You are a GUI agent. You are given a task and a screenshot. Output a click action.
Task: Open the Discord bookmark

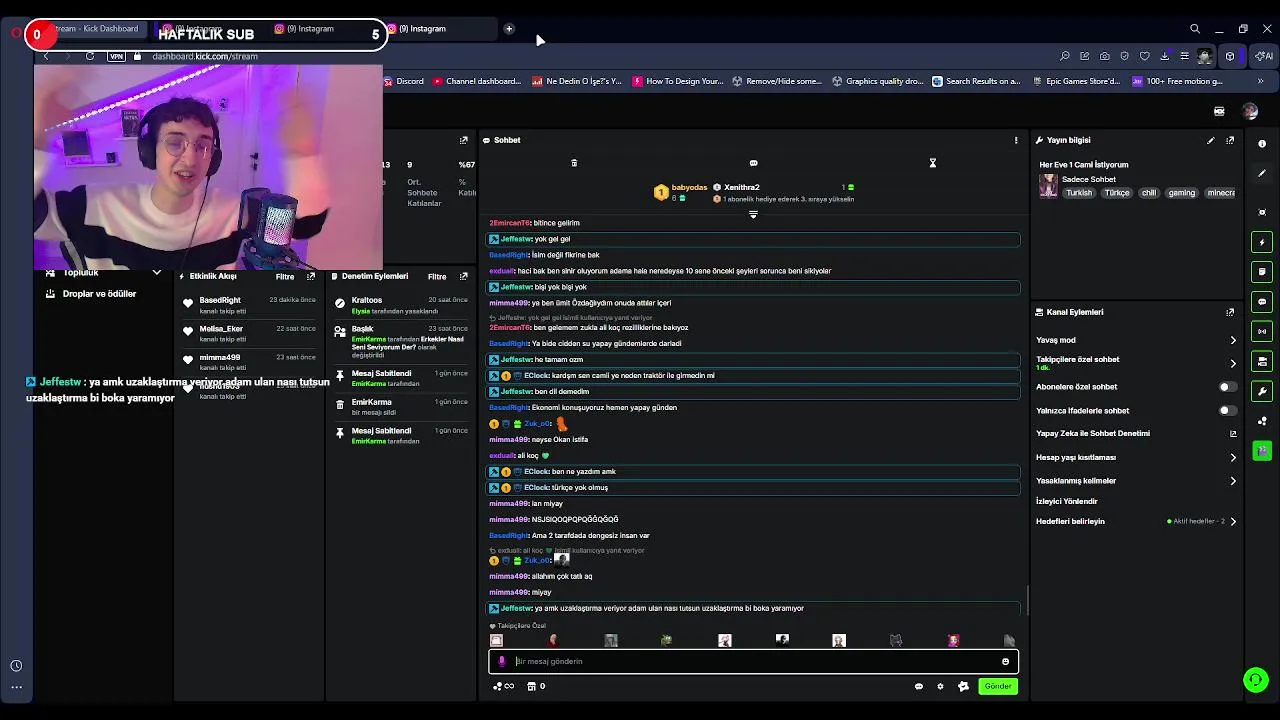[x=403, y=81]
